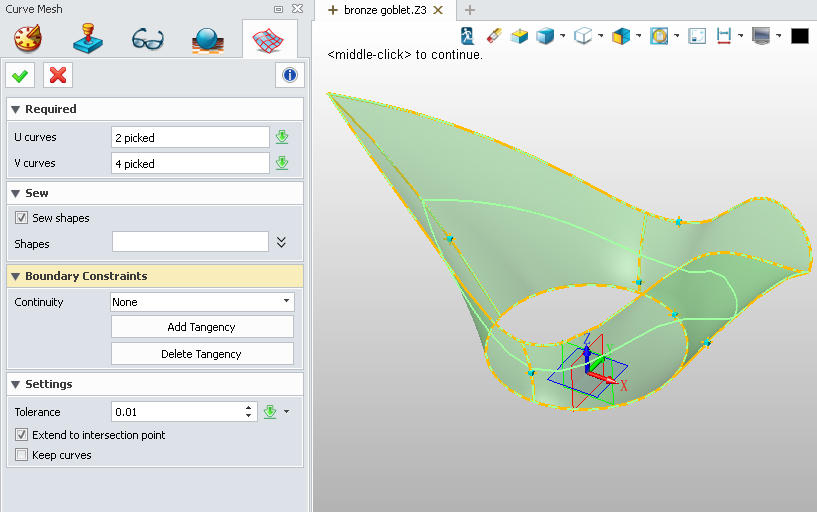
Task: Click the zoom magnifier toolbar icon
Action: 659,36
